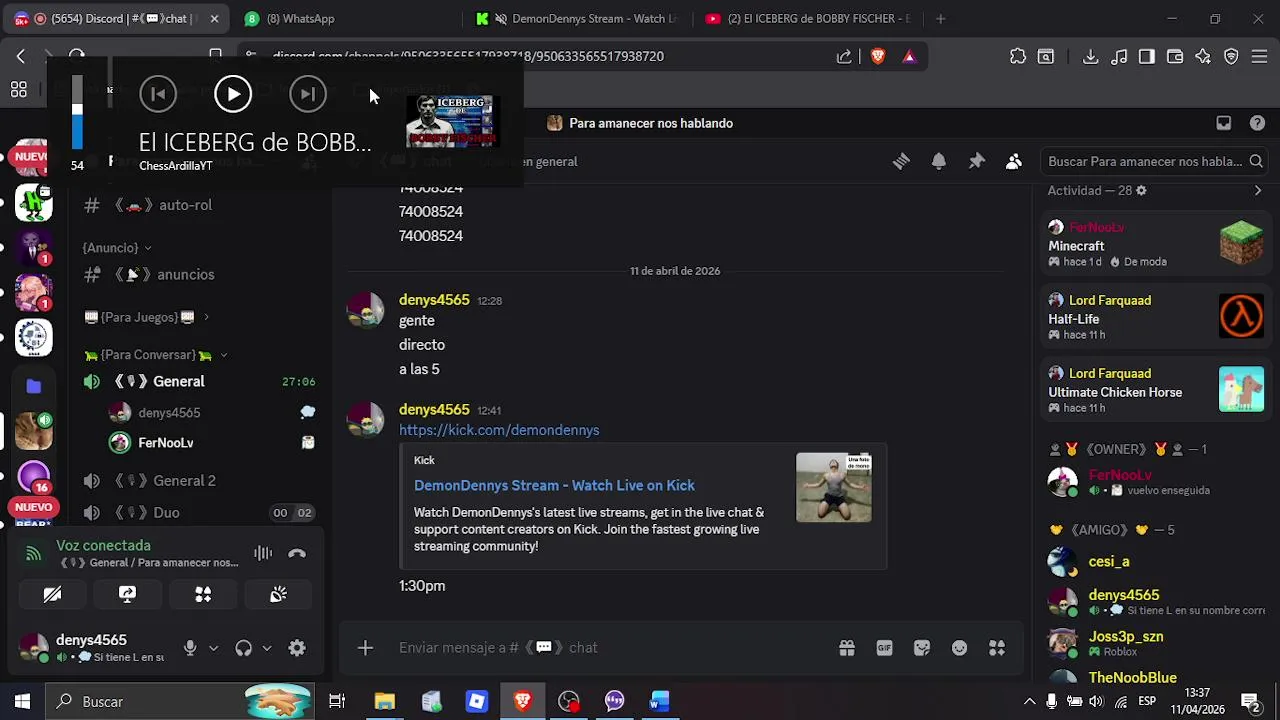Open Discord user settings gear
The height and width of the screenshot is (720, 1280).
pos(297,648)
